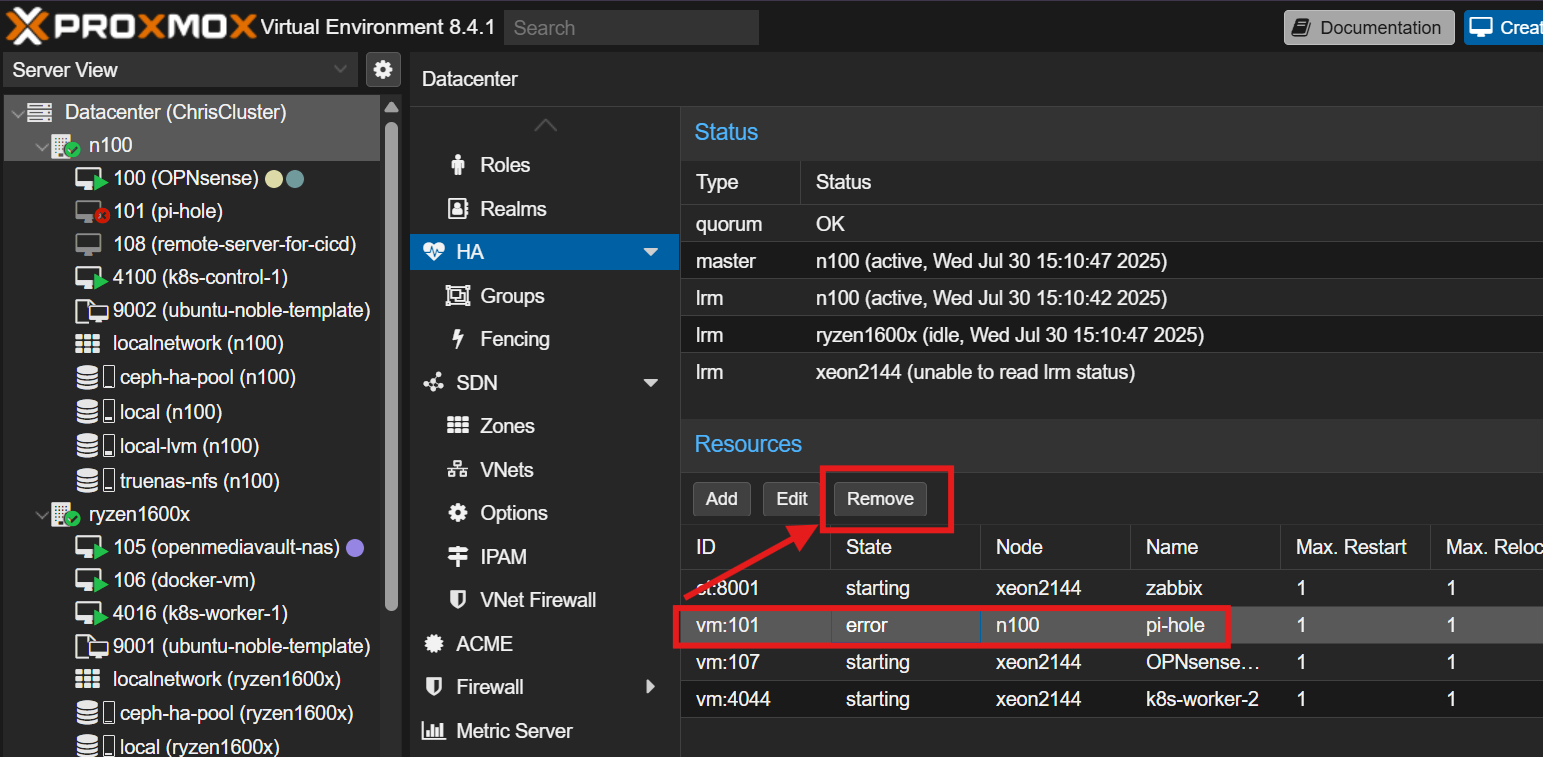Sort by the State column header
The image size is (1543, 757).
[905, 547]
